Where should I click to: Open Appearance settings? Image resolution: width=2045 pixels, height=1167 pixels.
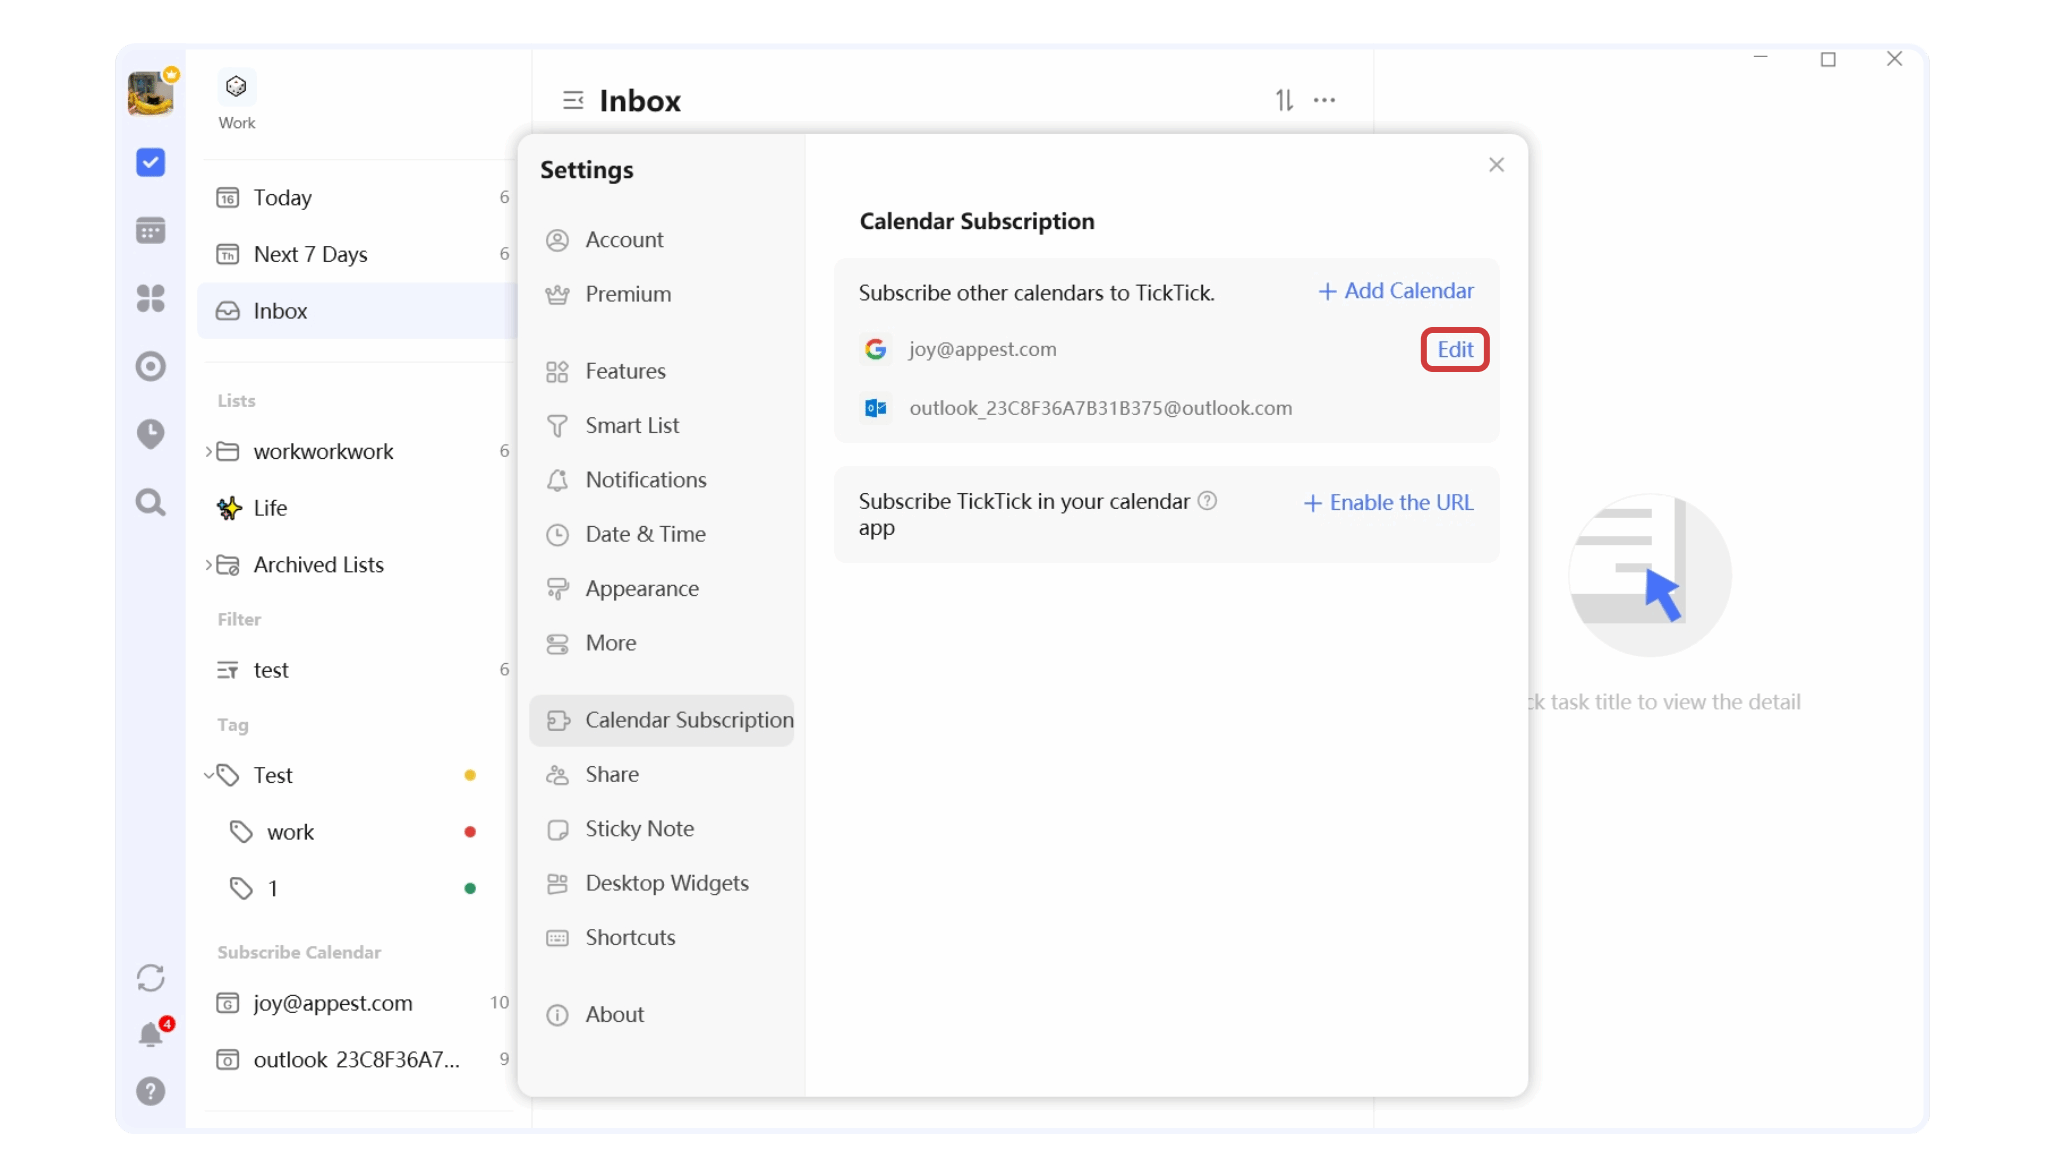tap(662, 589)
